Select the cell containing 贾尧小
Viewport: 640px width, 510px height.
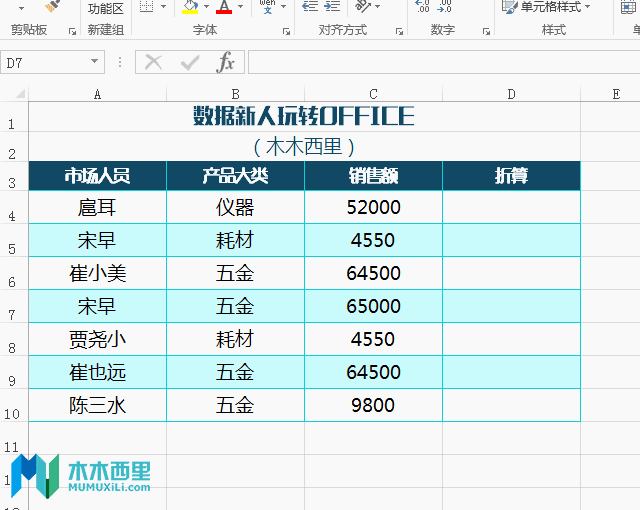98,339
